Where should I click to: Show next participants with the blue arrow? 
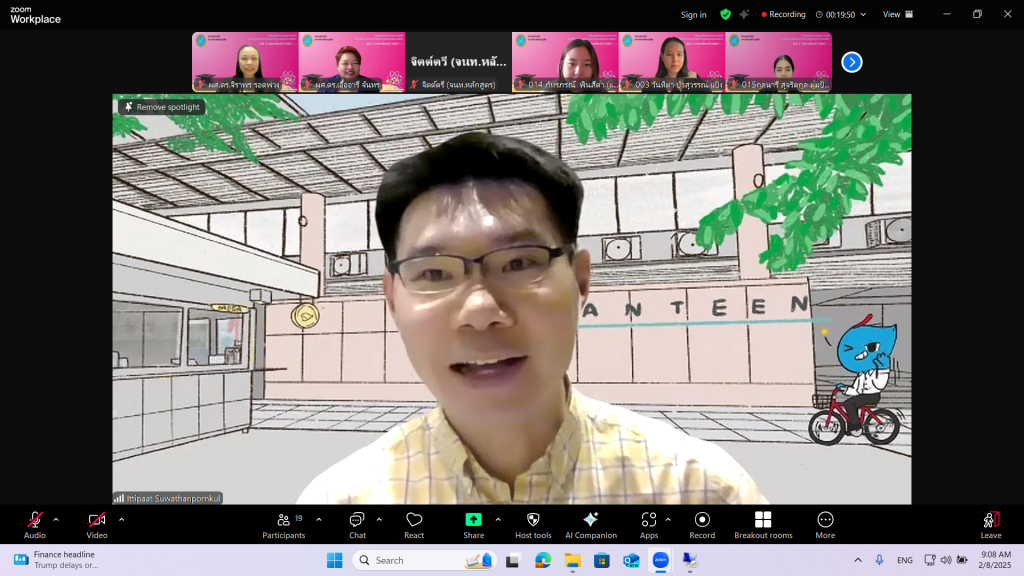click(851, 62)
